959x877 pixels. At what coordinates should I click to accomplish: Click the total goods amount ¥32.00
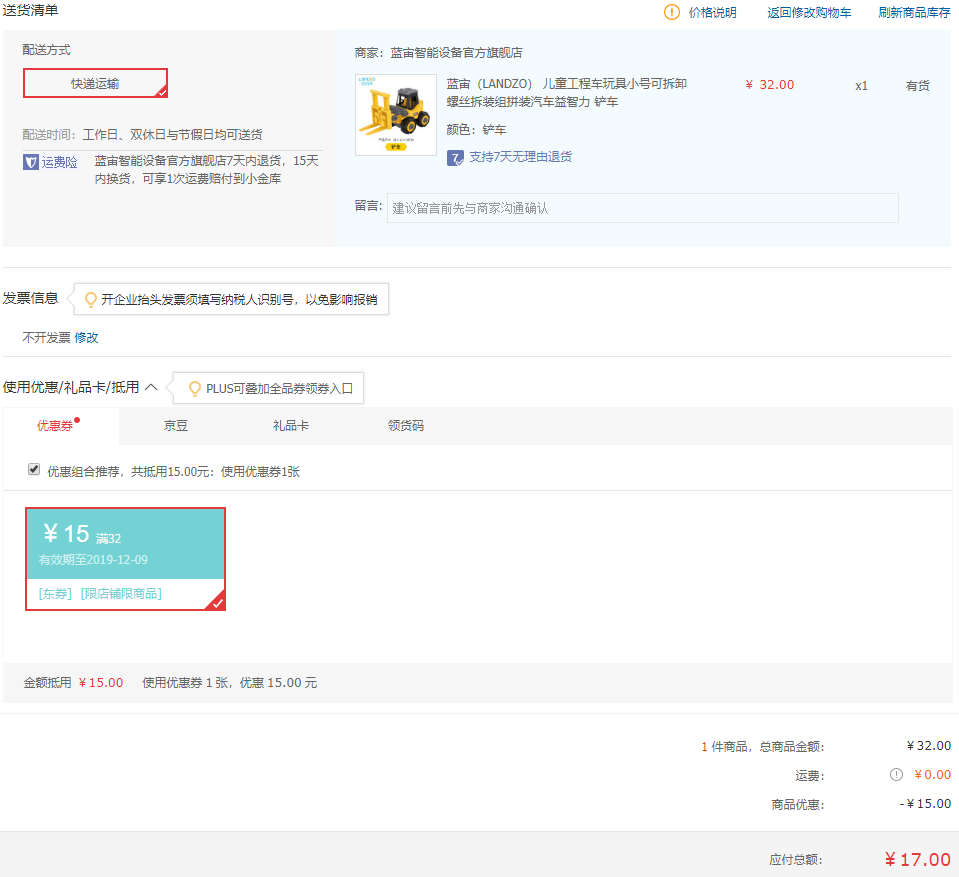click(928, 746)
